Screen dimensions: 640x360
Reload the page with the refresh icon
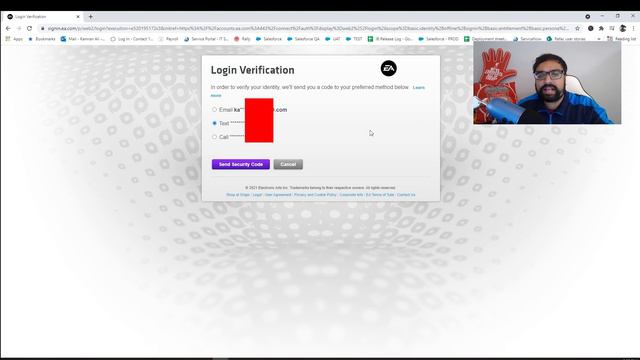[x=29, y=28]
